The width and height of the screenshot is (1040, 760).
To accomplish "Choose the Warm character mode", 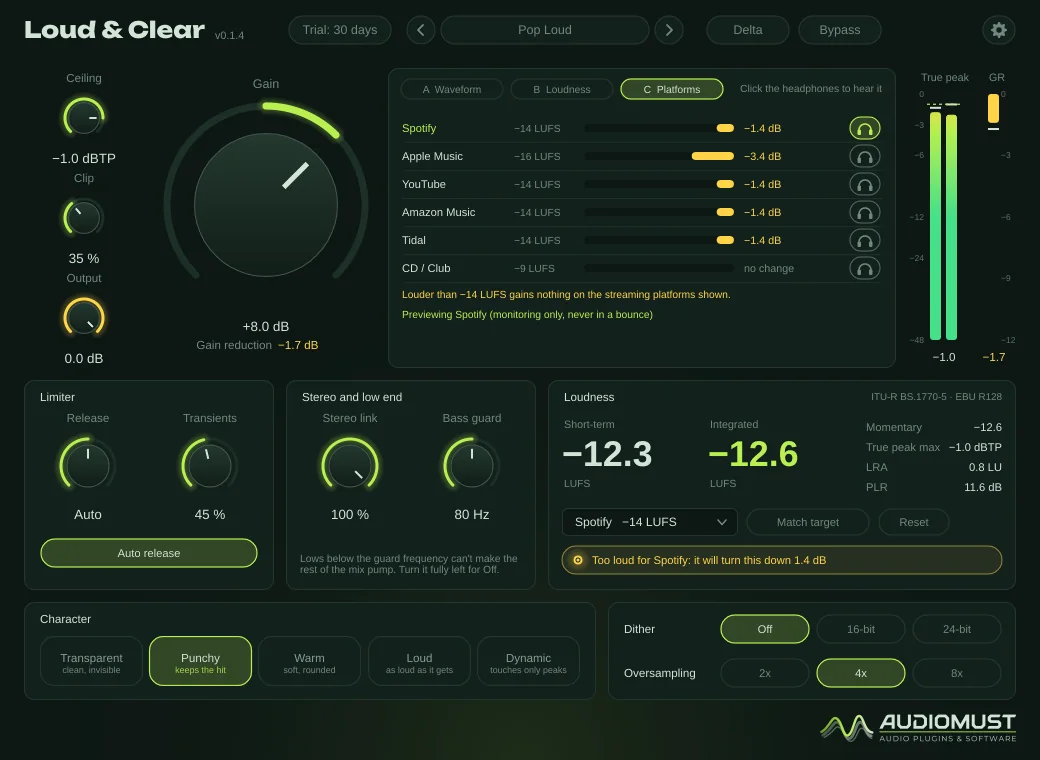I will (310, 661).
